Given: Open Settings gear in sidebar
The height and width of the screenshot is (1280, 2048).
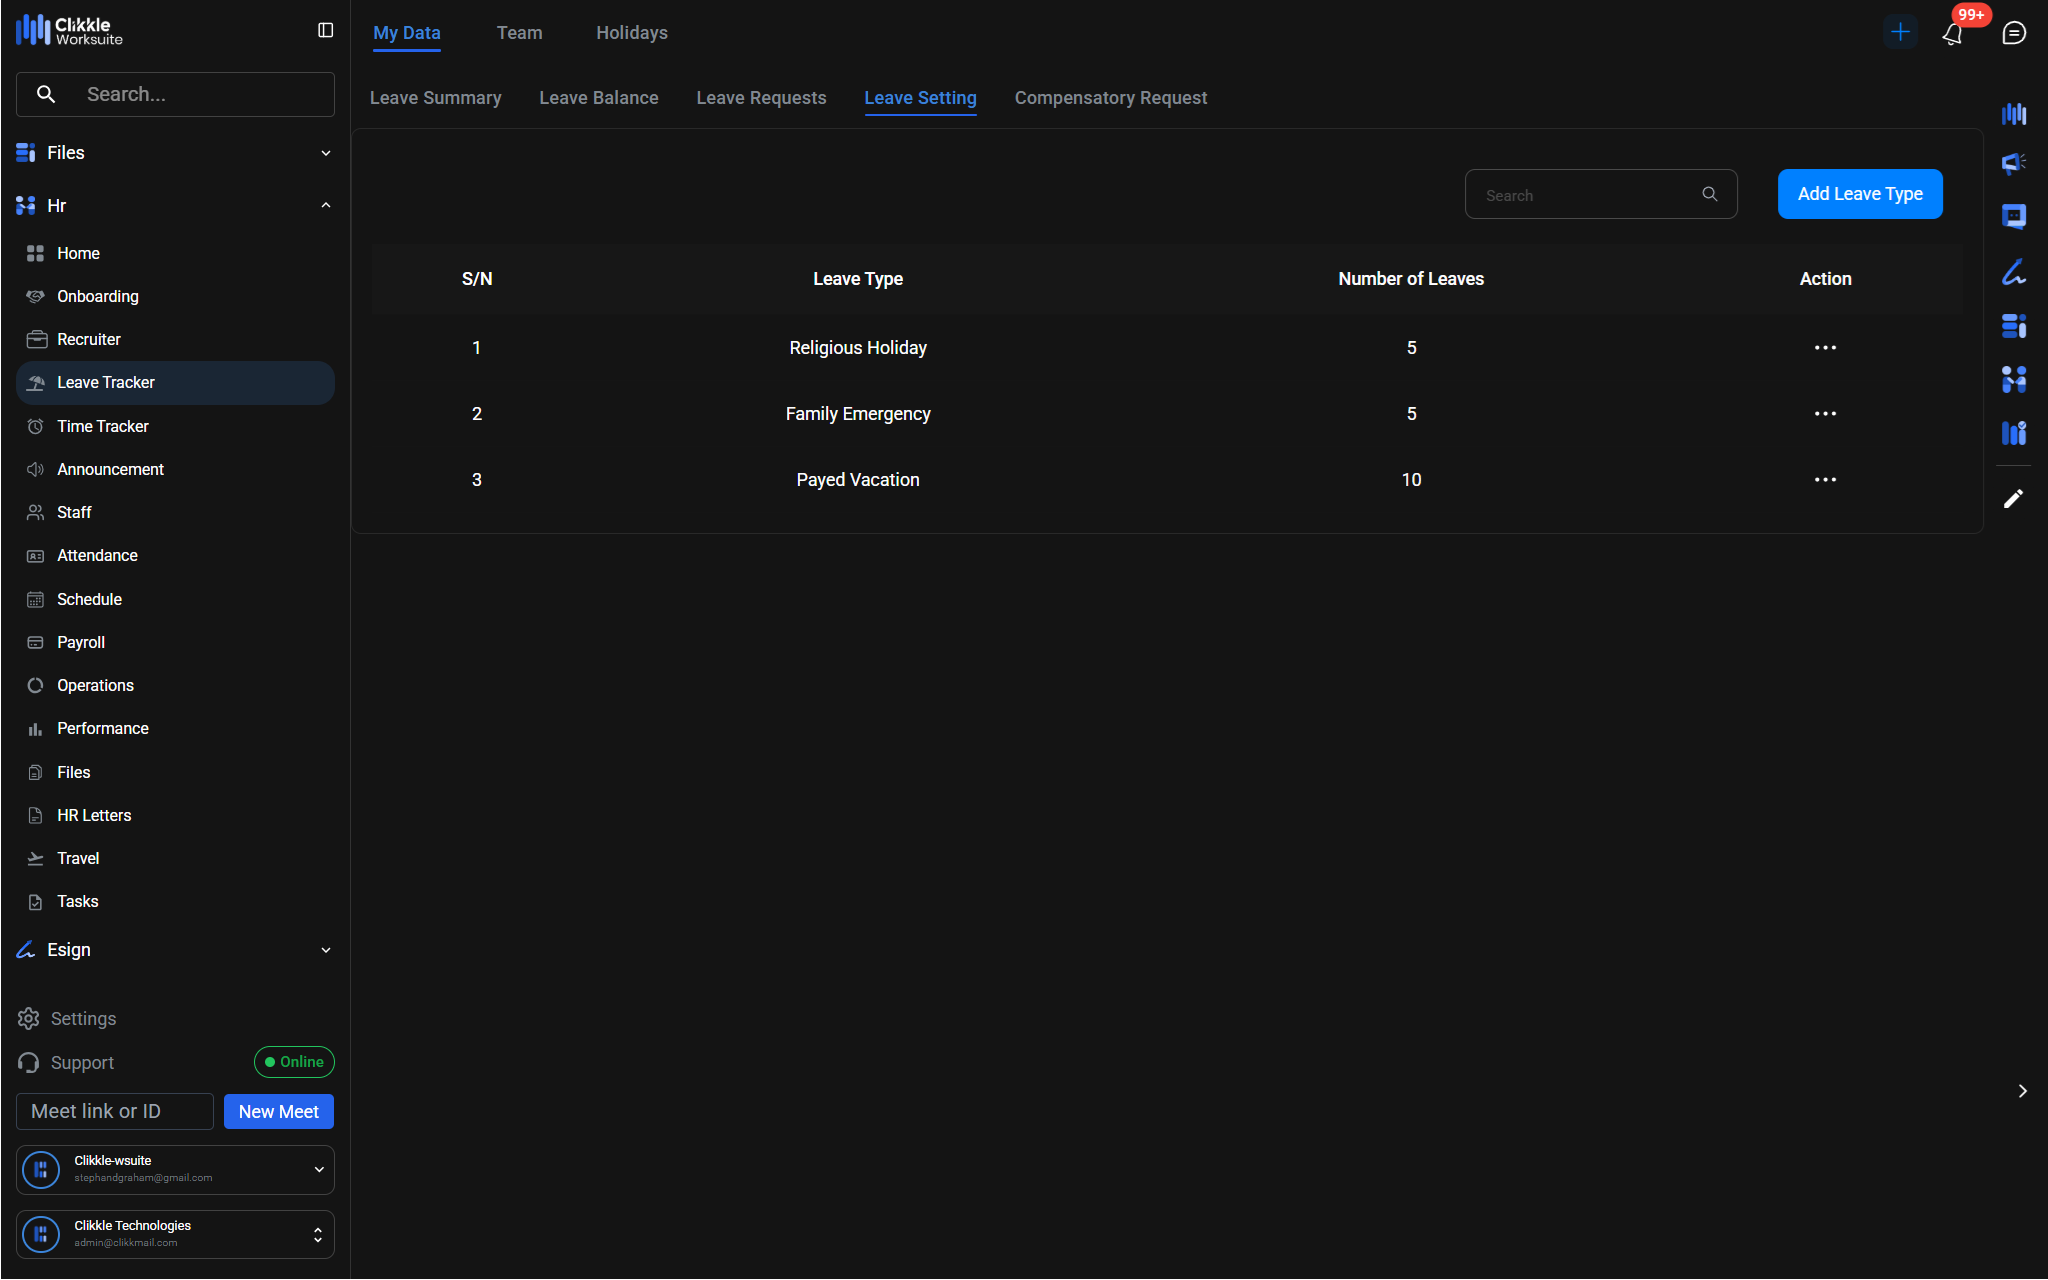Looking at the screenshot, I should point(29,1018).
